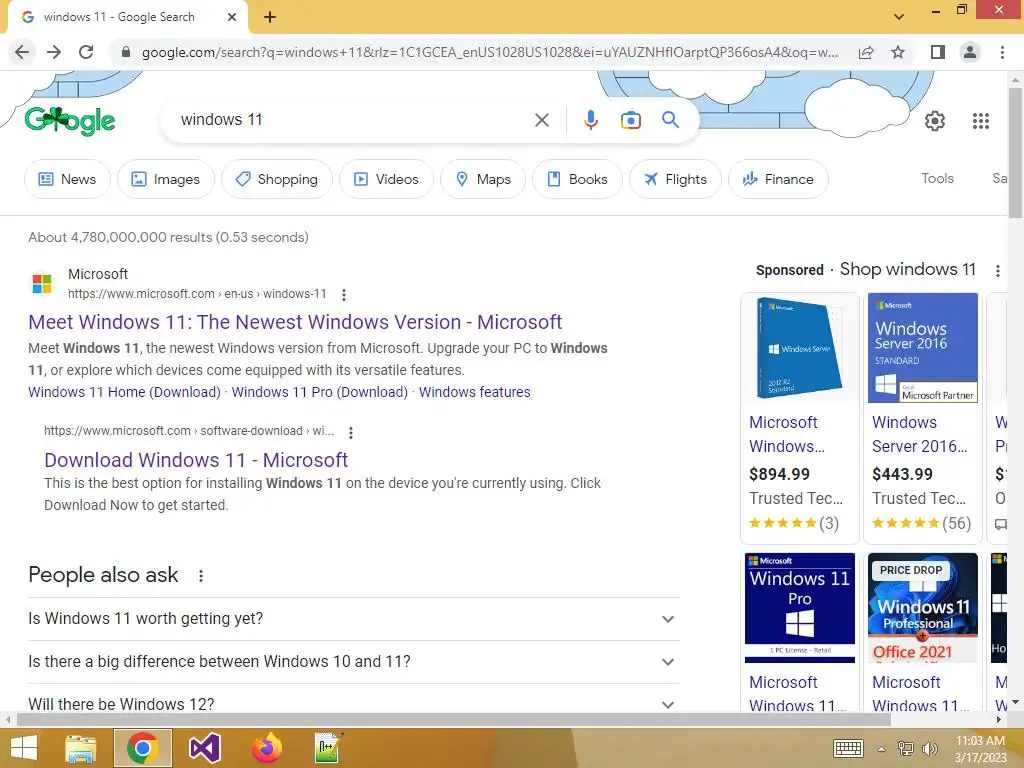Expand 'Is Windows 11 worth getting yet?'
The width and height of the screenshot is (1024, 768).
[x=353, y=618]
